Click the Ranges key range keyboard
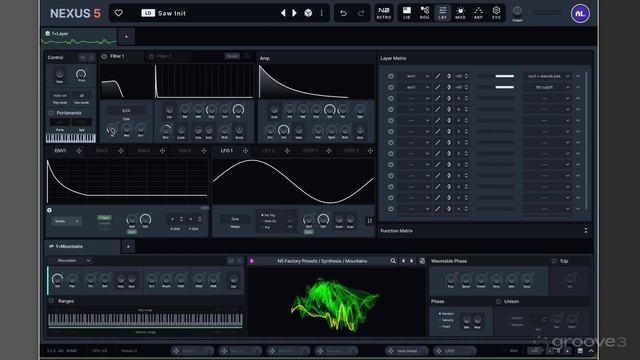This screenshot has width=640, height=360. [145, 320]
